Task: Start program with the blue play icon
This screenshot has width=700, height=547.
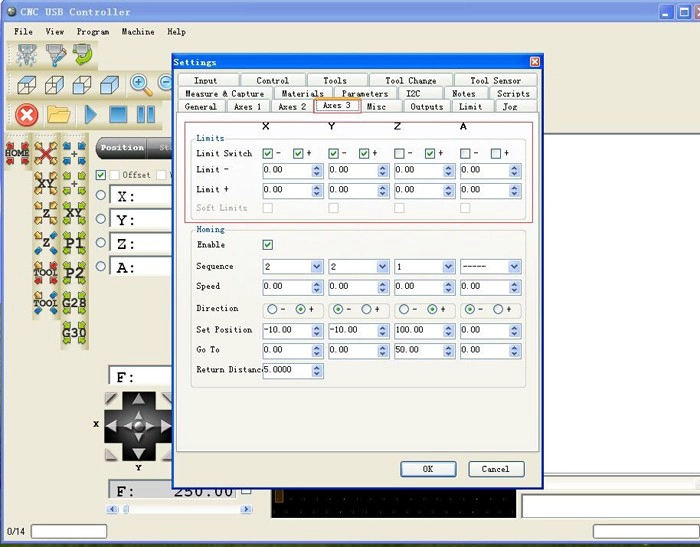Action: (91, 115)
